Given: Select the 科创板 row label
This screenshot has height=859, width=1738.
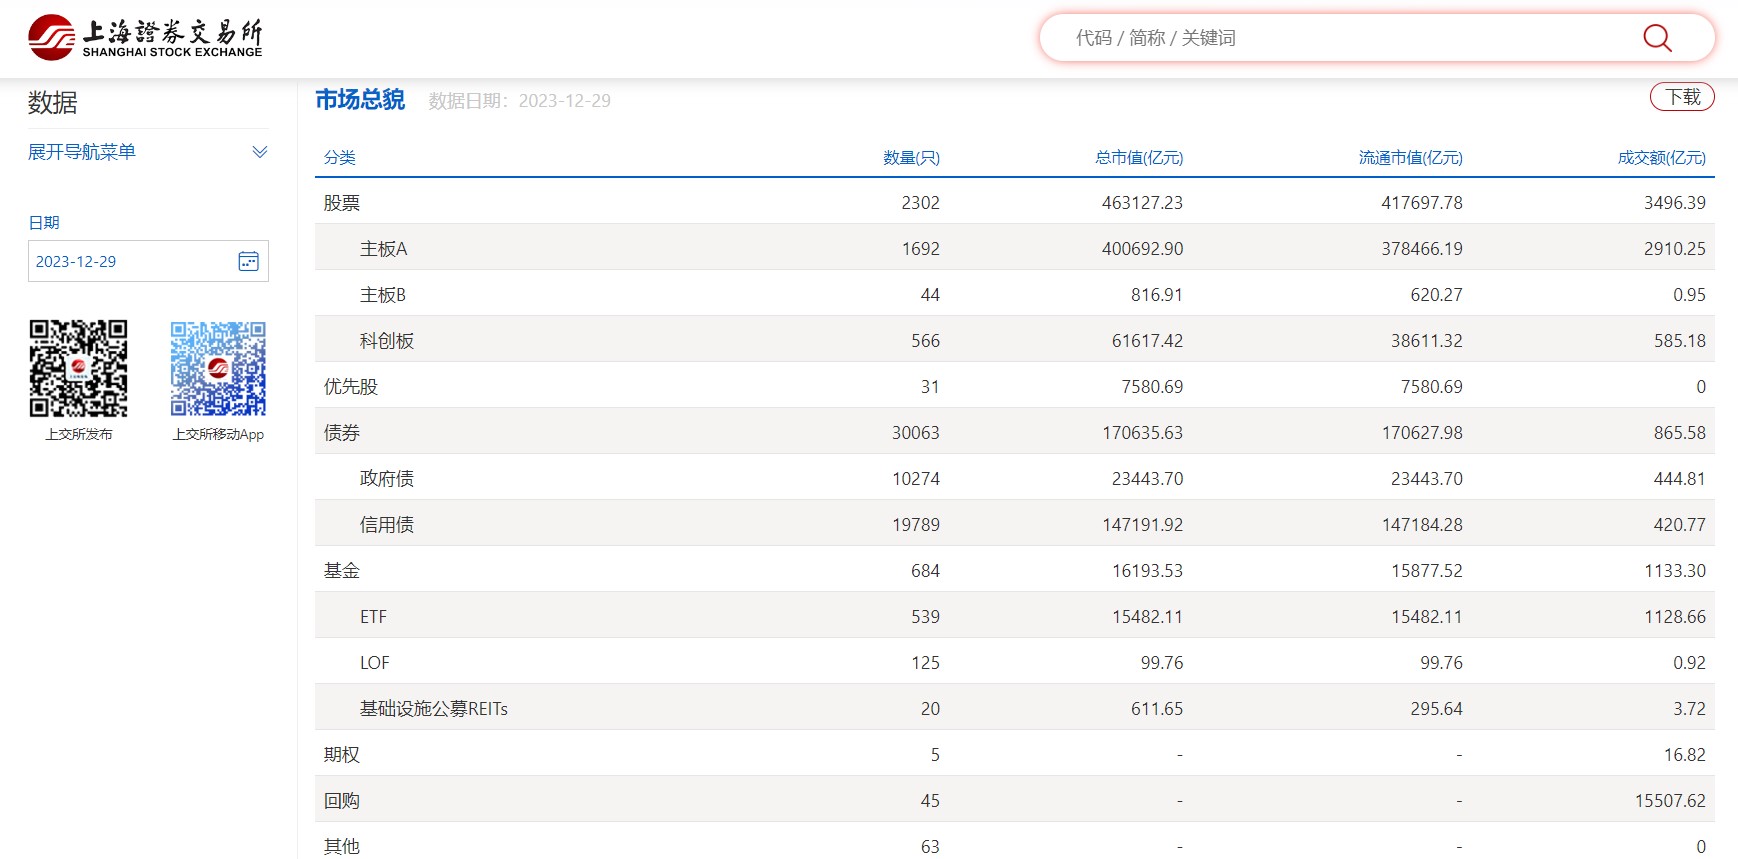Looking at the screenshot, I should (386, 341).
